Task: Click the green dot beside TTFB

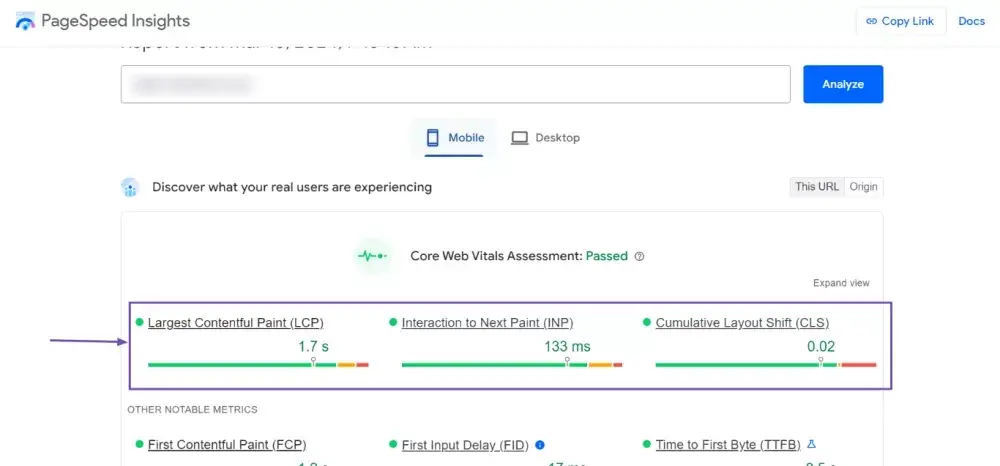Action: [x=647, y=444]
